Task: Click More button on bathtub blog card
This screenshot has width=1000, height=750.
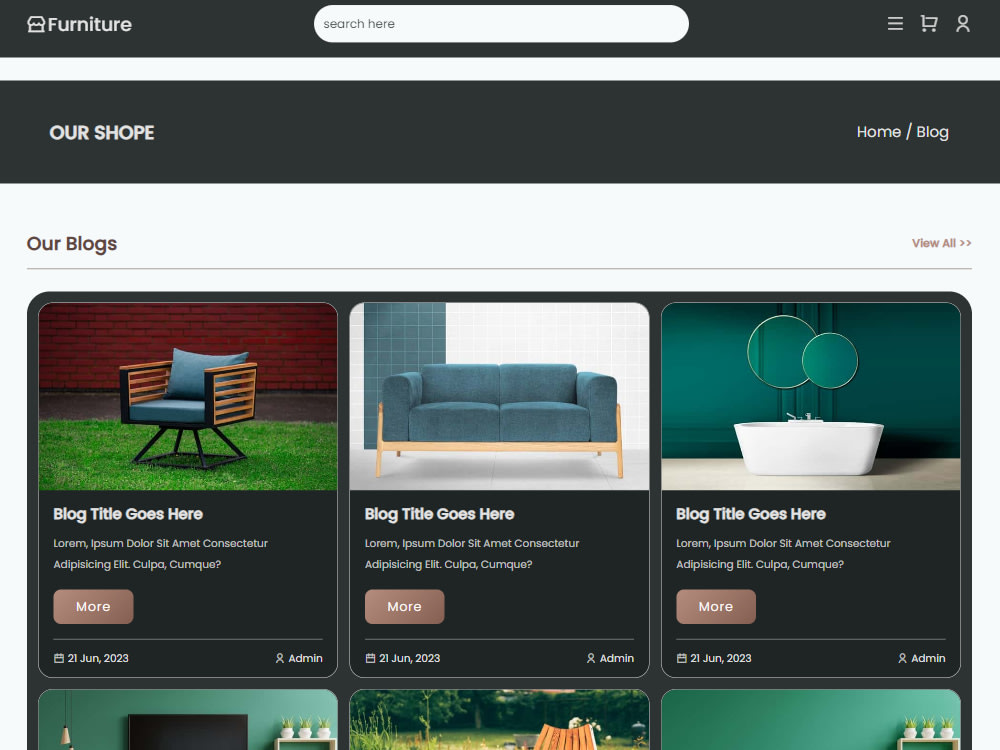Action: (x=716, y=607)
